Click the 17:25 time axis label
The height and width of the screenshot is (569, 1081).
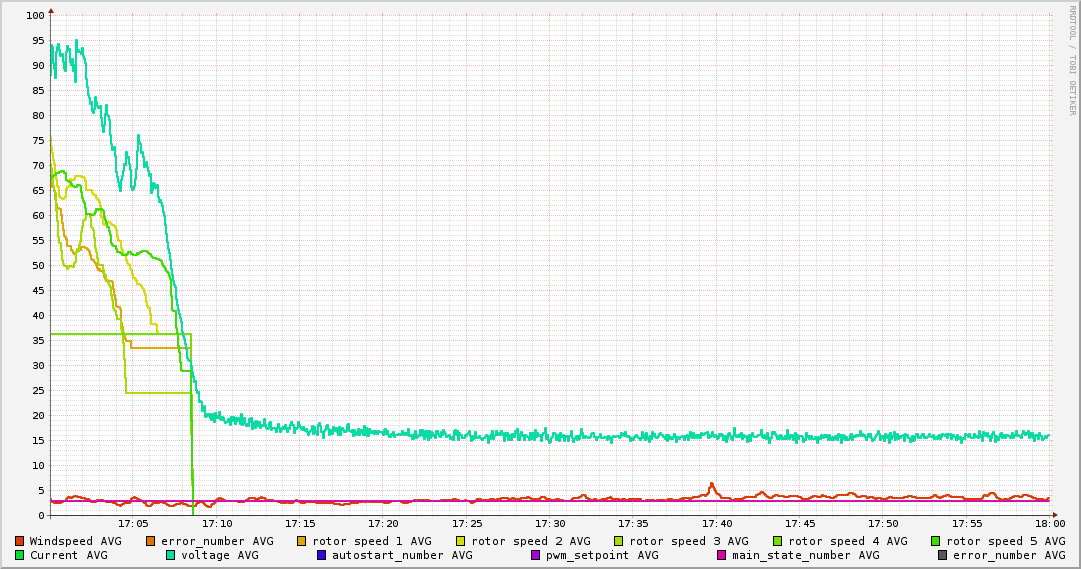467,524
